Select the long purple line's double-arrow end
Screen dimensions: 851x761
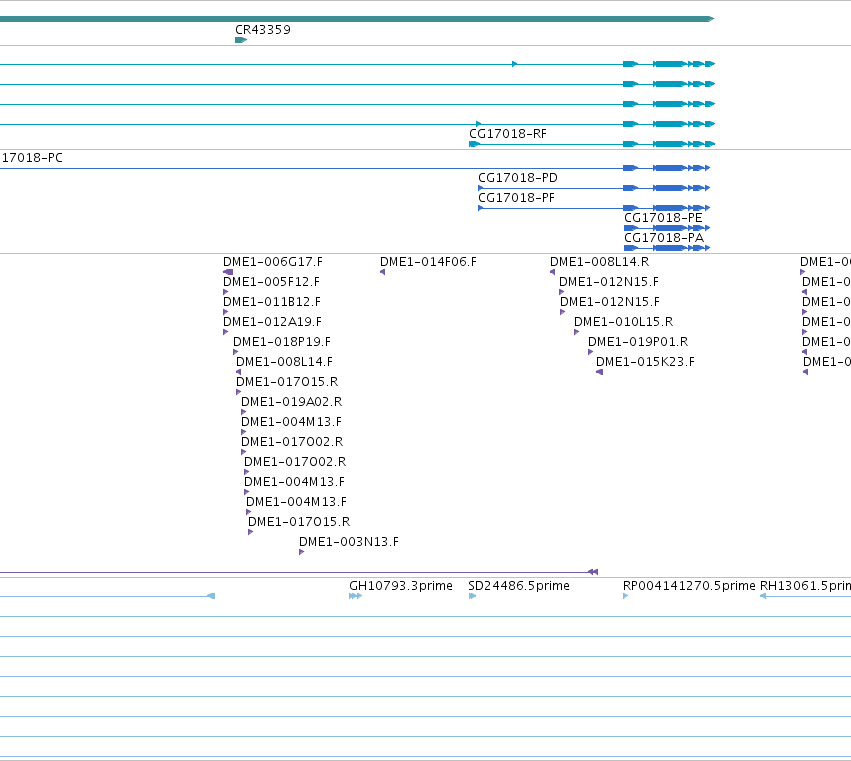(x=593, y=572)
